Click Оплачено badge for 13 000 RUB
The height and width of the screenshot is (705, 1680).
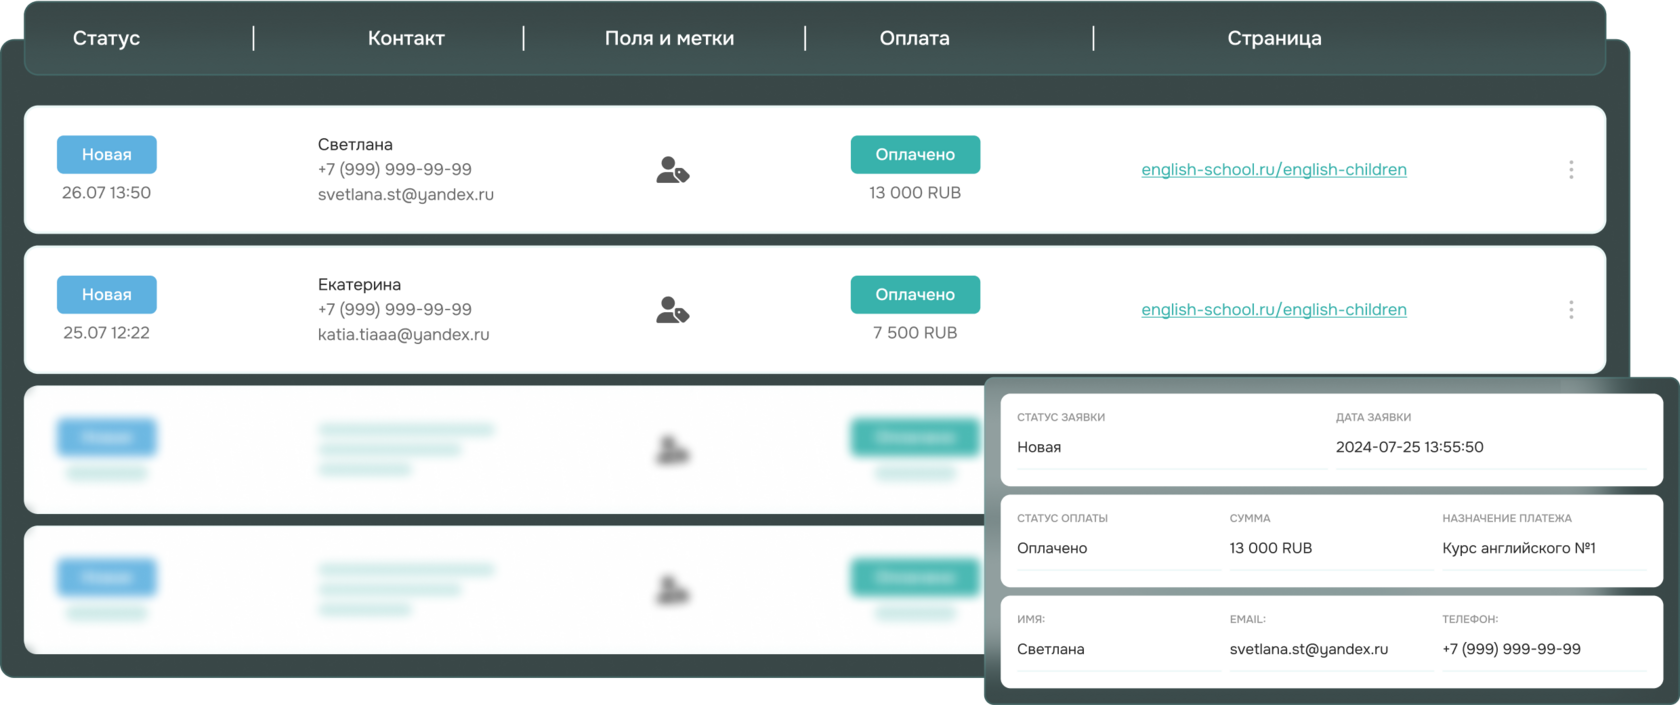915,155
